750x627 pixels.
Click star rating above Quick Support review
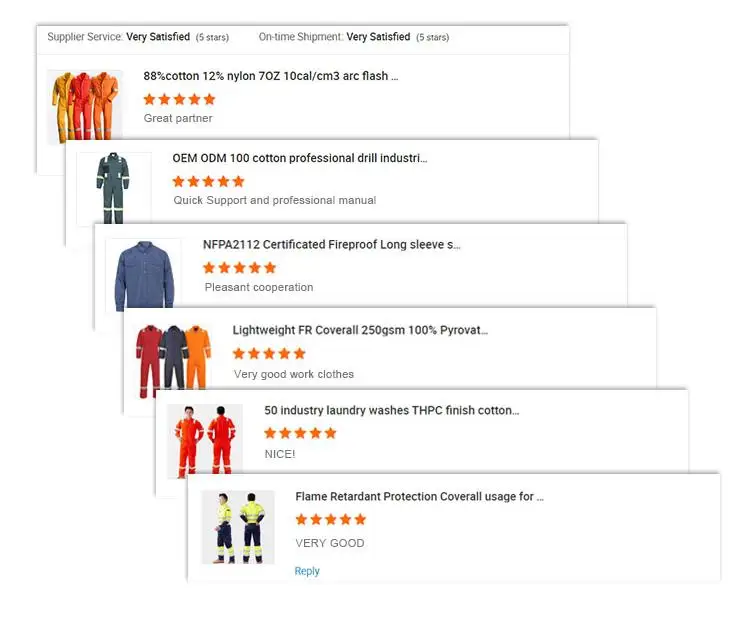click(209, 182)
